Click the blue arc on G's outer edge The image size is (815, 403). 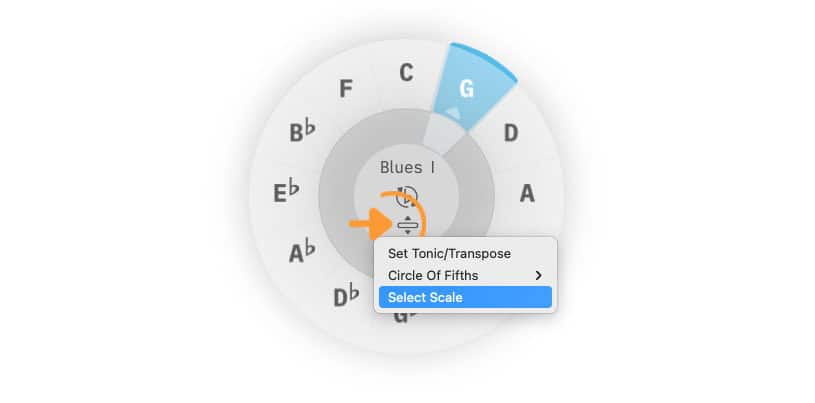tap(483, 60)
